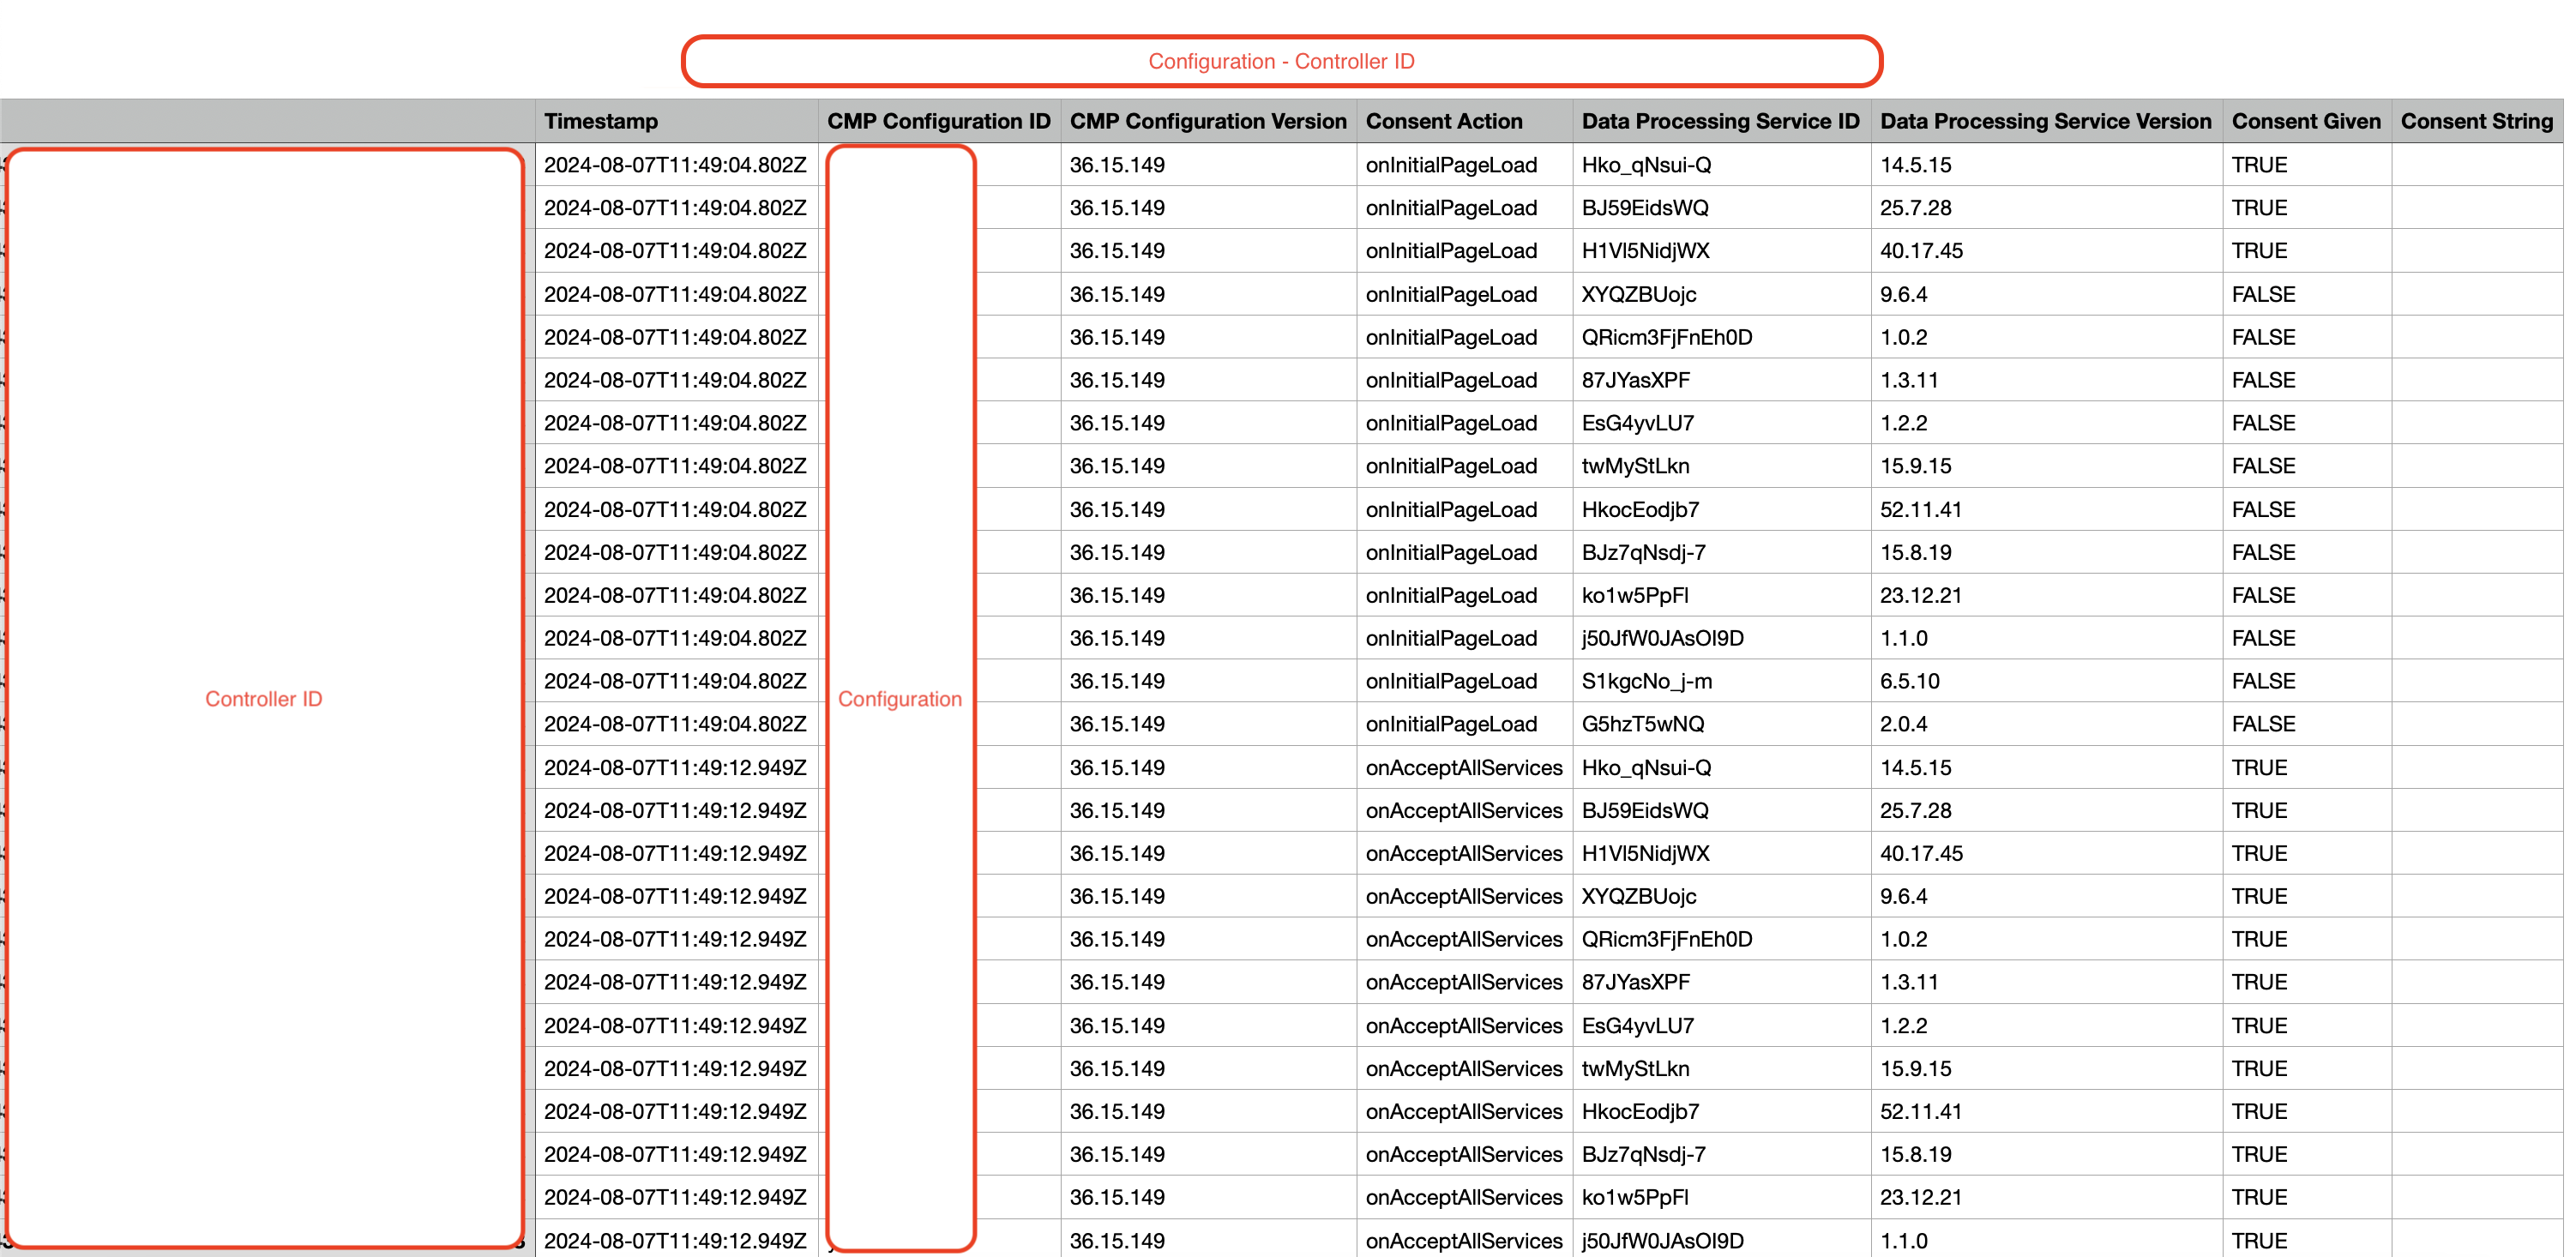
Task: Click the Data Processing Service ID header
Action: (1720, 121)
